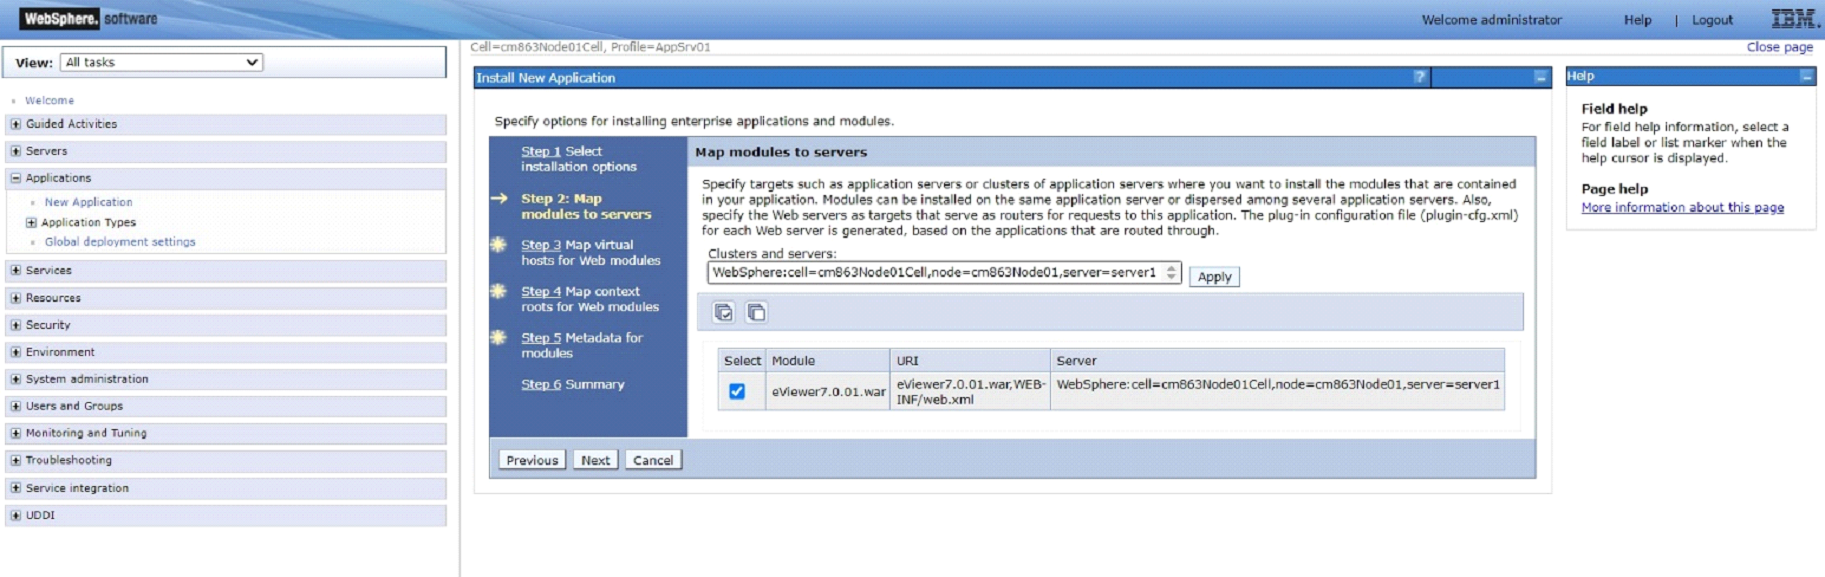This screenshot has width=1825, height=577.
Task: Go to Step 1 Select installation options
Action: [541, 152]
